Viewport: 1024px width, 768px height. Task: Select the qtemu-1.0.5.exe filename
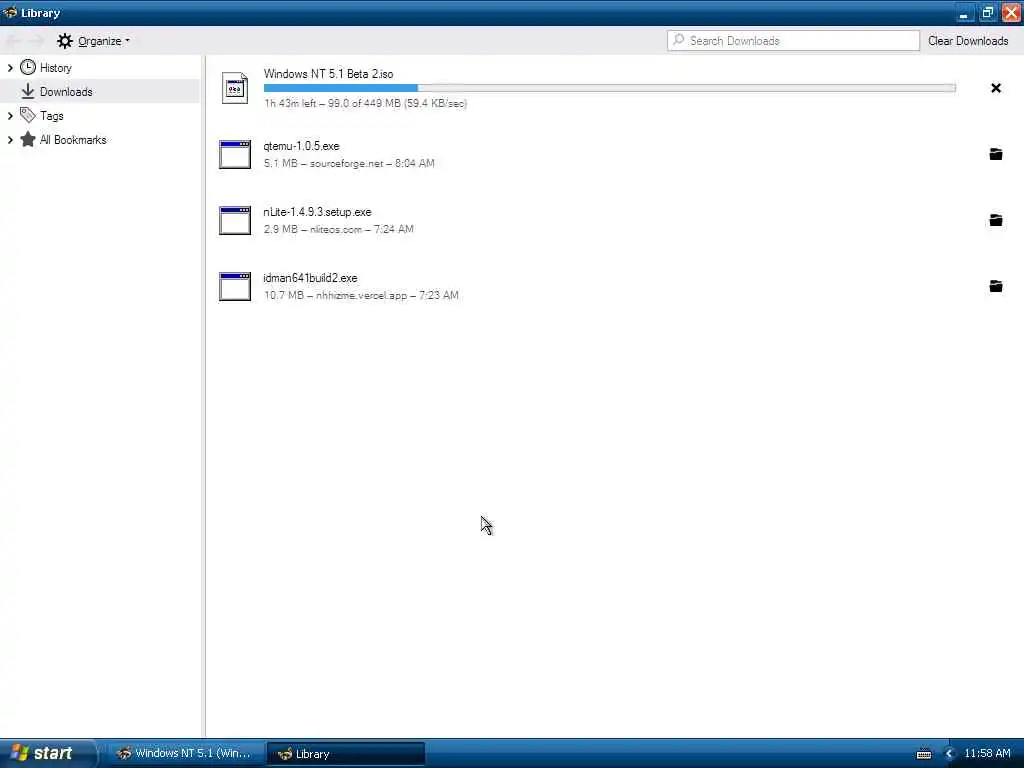(301, 146)
